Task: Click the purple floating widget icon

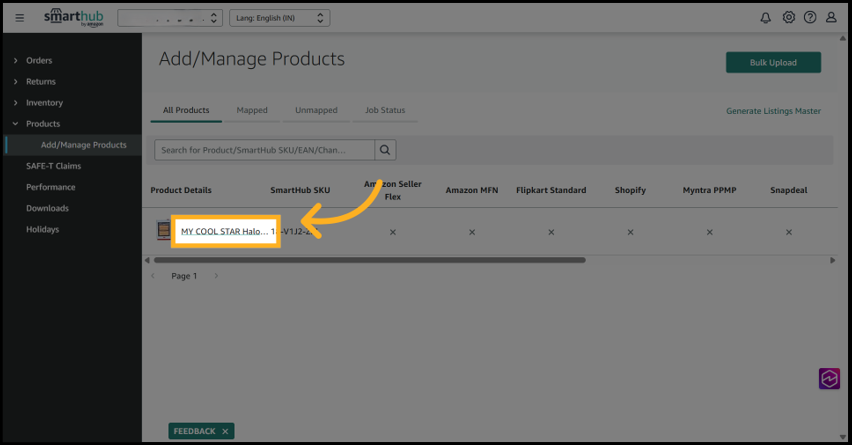Action: click(829, 379)
